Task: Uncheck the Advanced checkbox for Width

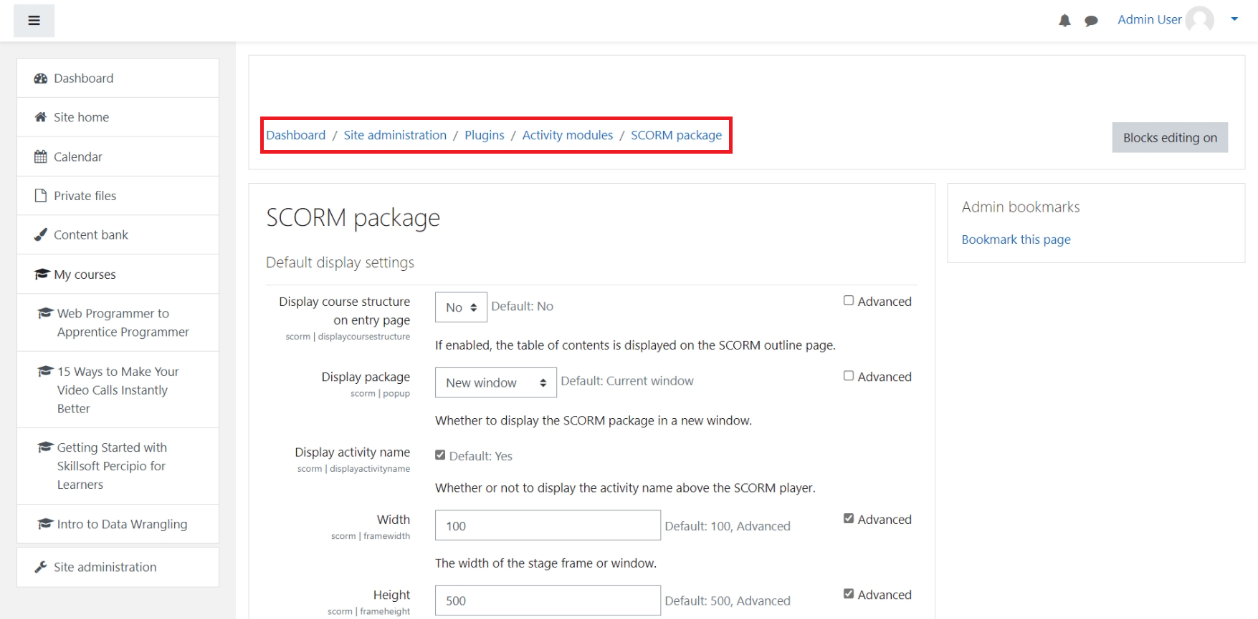Action: (849, 520)
